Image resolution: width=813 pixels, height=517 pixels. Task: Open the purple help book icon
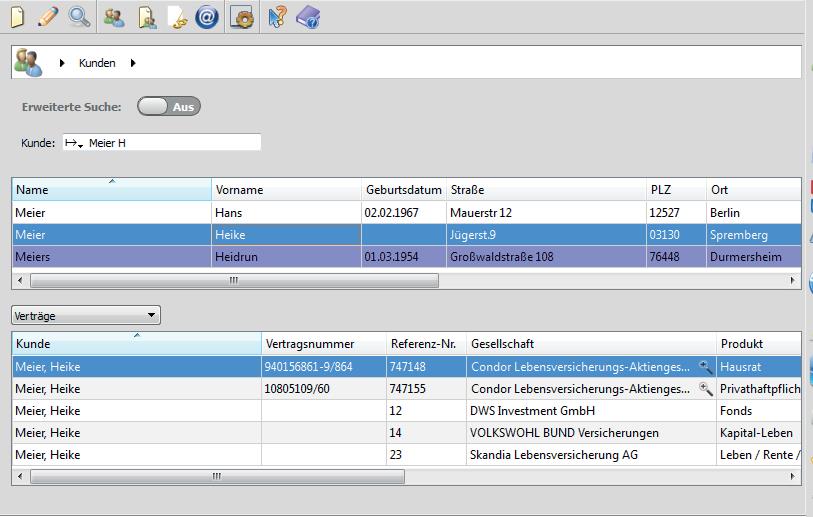coord(308,18)
